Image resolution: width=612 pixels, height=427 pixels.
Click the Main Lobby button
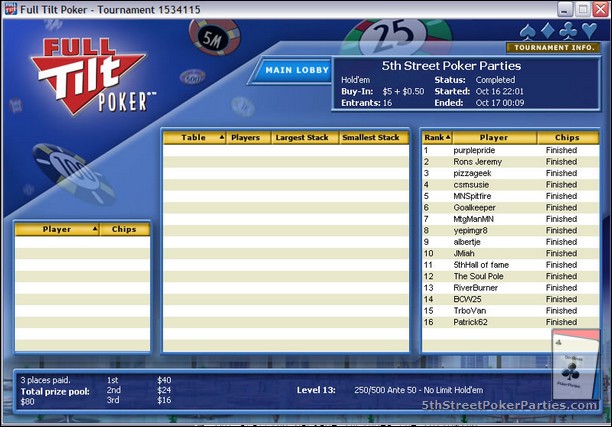pos(293,71)
